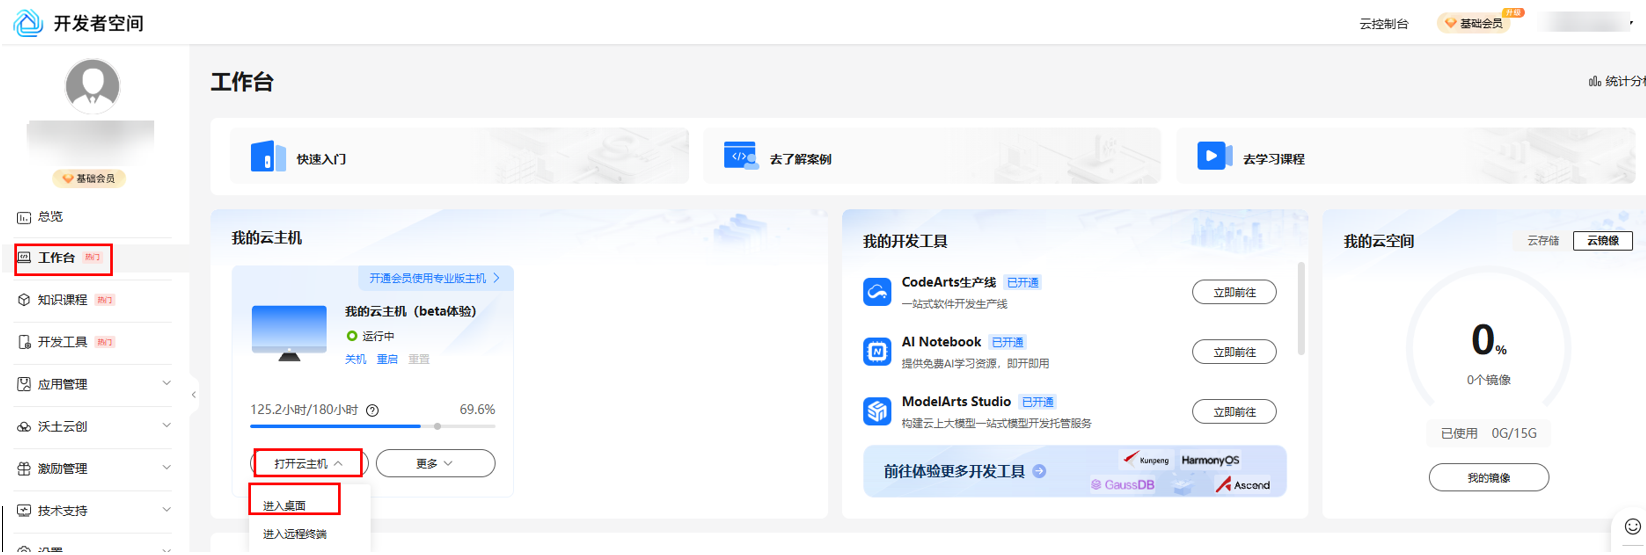Click the 去了解案例 code icon
Image resolution: width=1646 pixels, height=555 pixels.
pos(740,156)
